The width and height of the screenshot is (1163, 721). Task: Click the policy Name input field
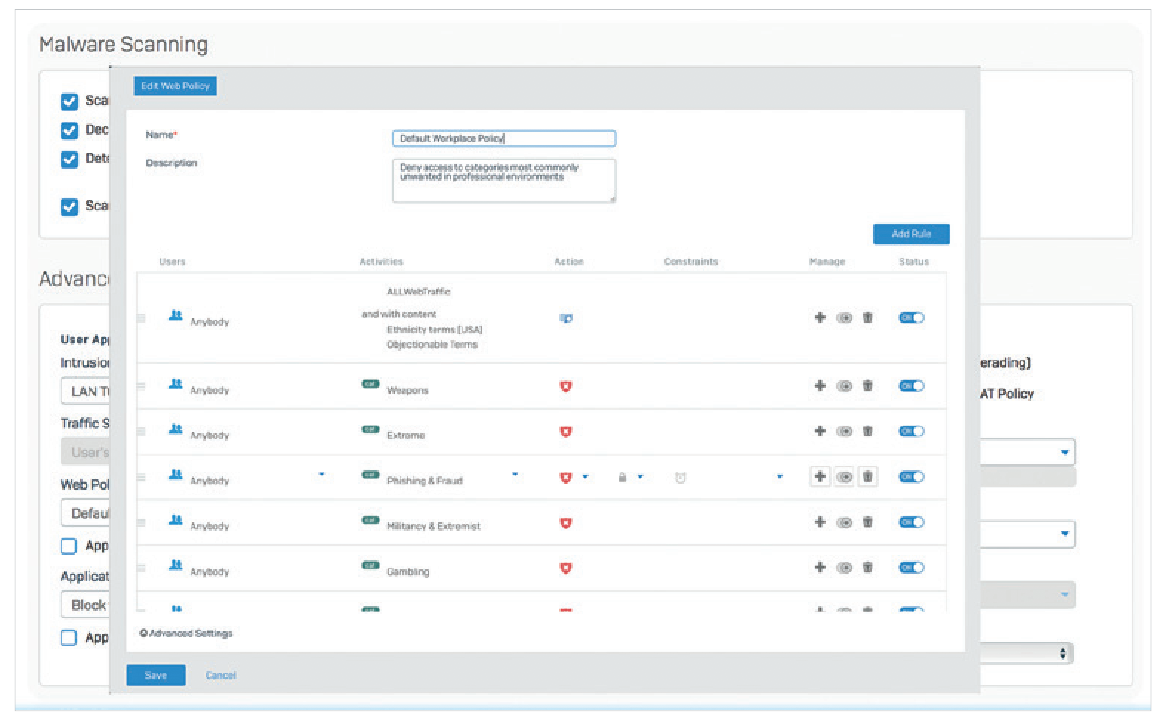tap(504, 139)
